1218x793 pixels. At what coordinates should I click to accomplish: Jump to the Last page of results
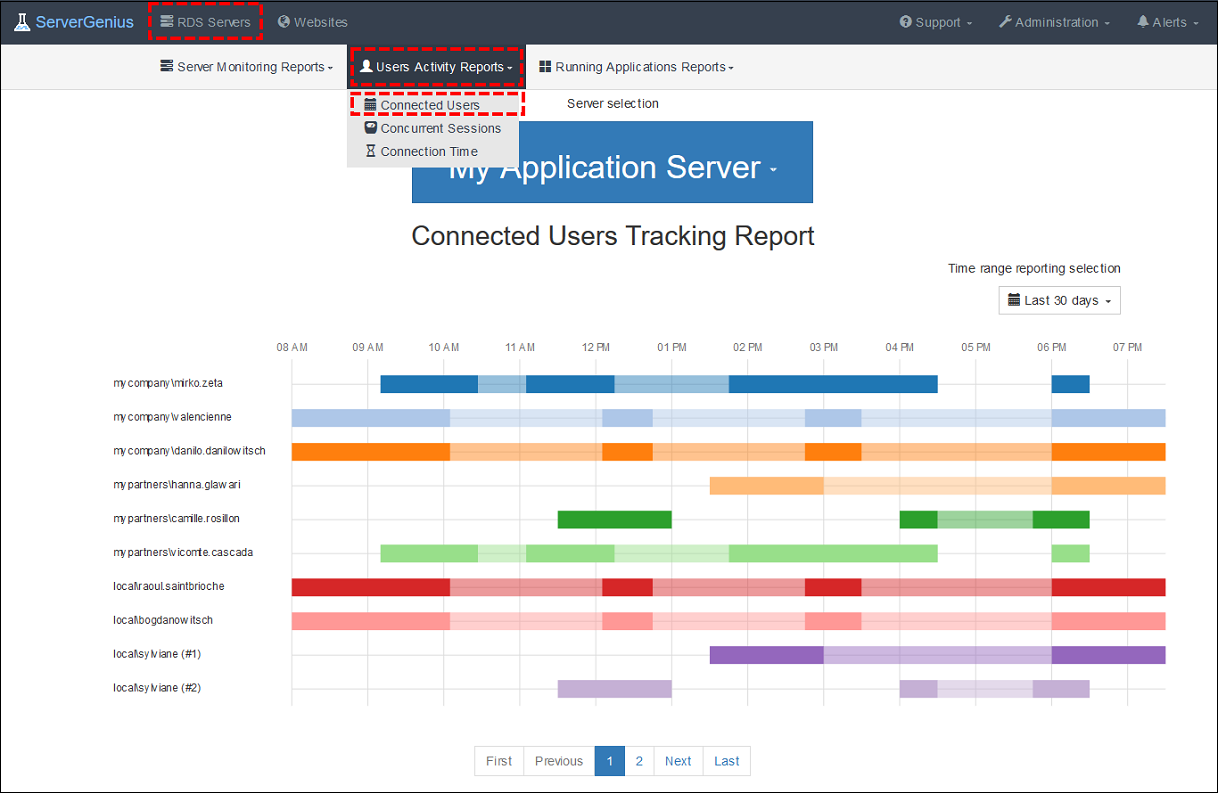tap(726, 761)
